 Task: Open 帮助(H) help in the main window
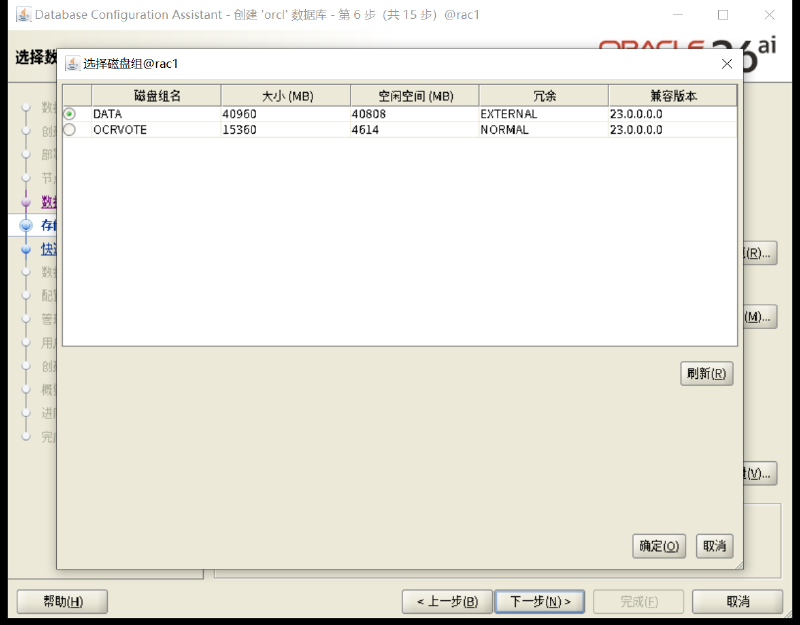[62, 602]
